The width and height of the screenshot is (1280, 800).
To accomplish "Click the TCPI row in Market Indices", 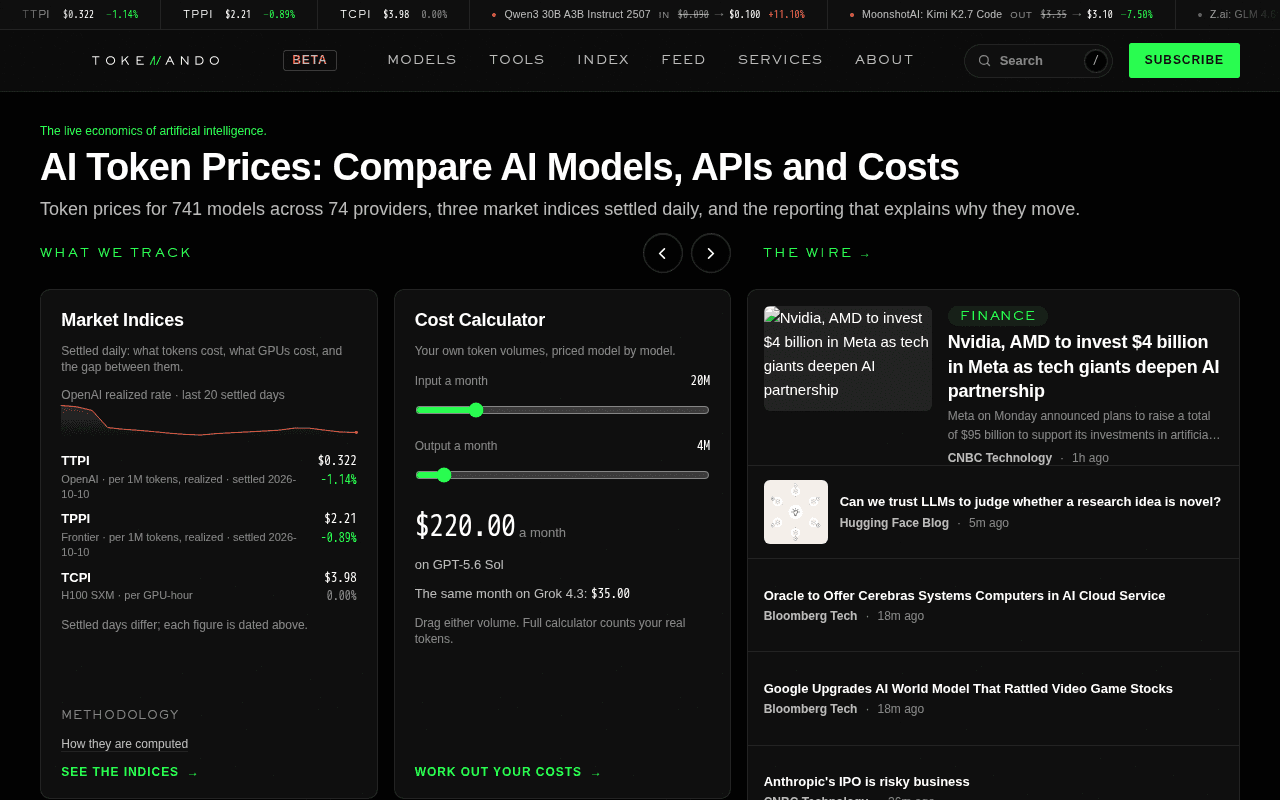I will [209, 586].
